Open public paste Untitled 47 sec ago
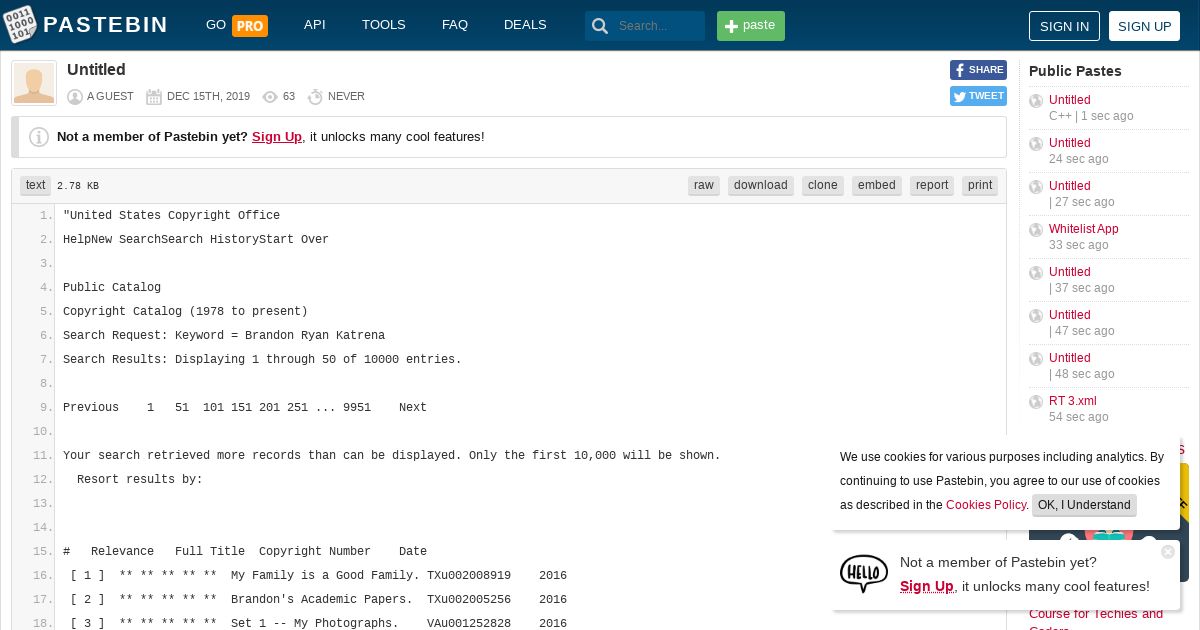The height and width of the screenshot is (630, 1200). (1069, 315)
